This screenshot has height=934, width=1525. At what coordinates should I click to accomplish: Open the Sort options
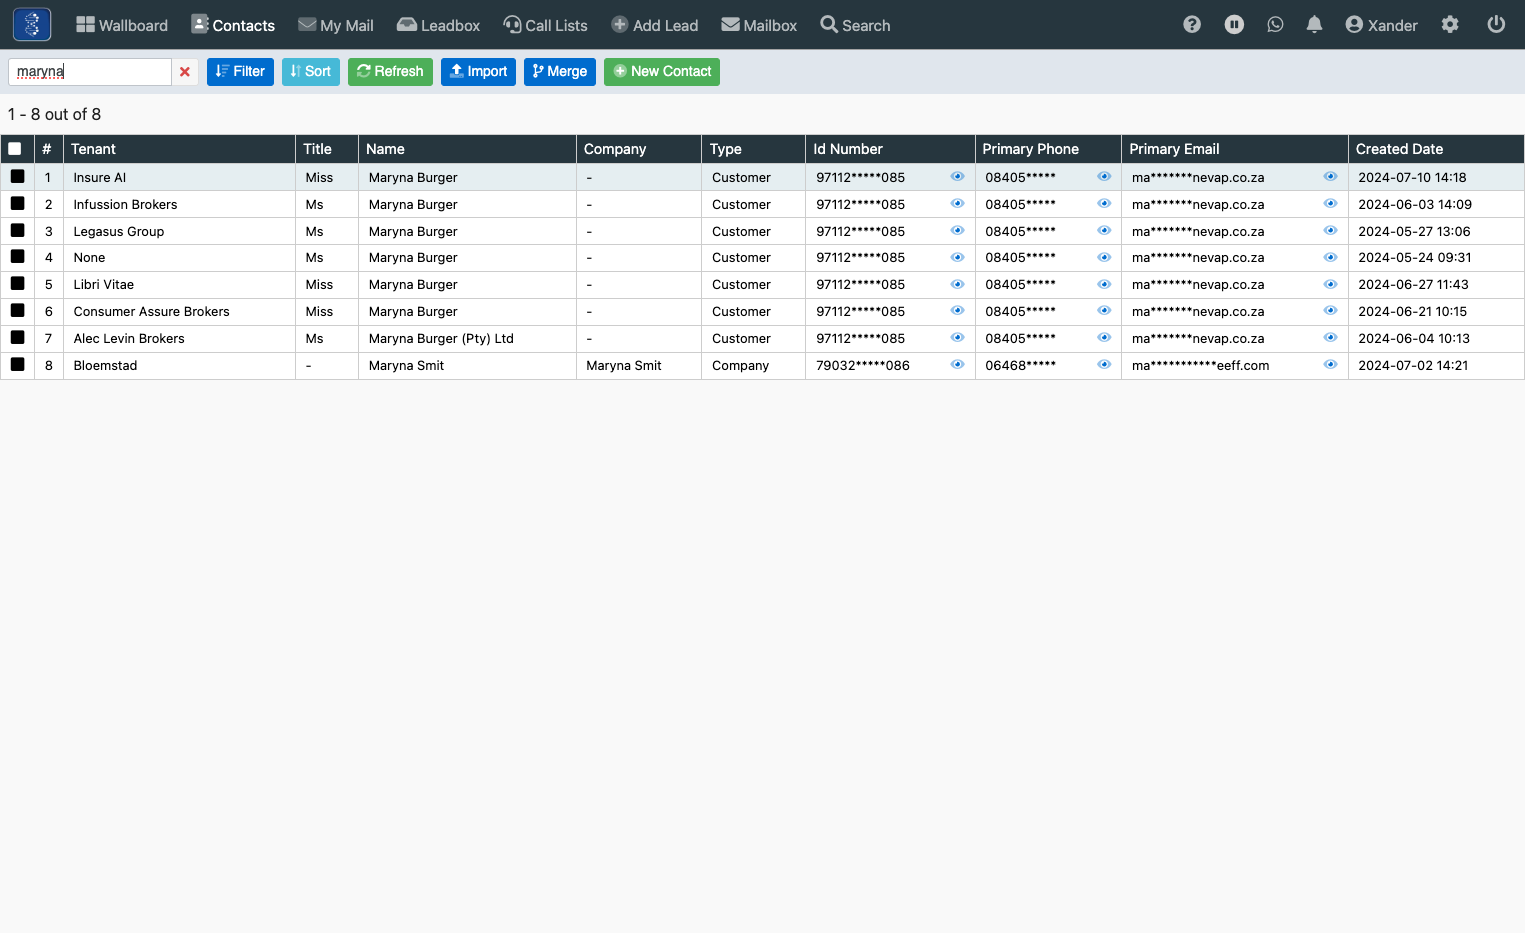pos(311,72)
